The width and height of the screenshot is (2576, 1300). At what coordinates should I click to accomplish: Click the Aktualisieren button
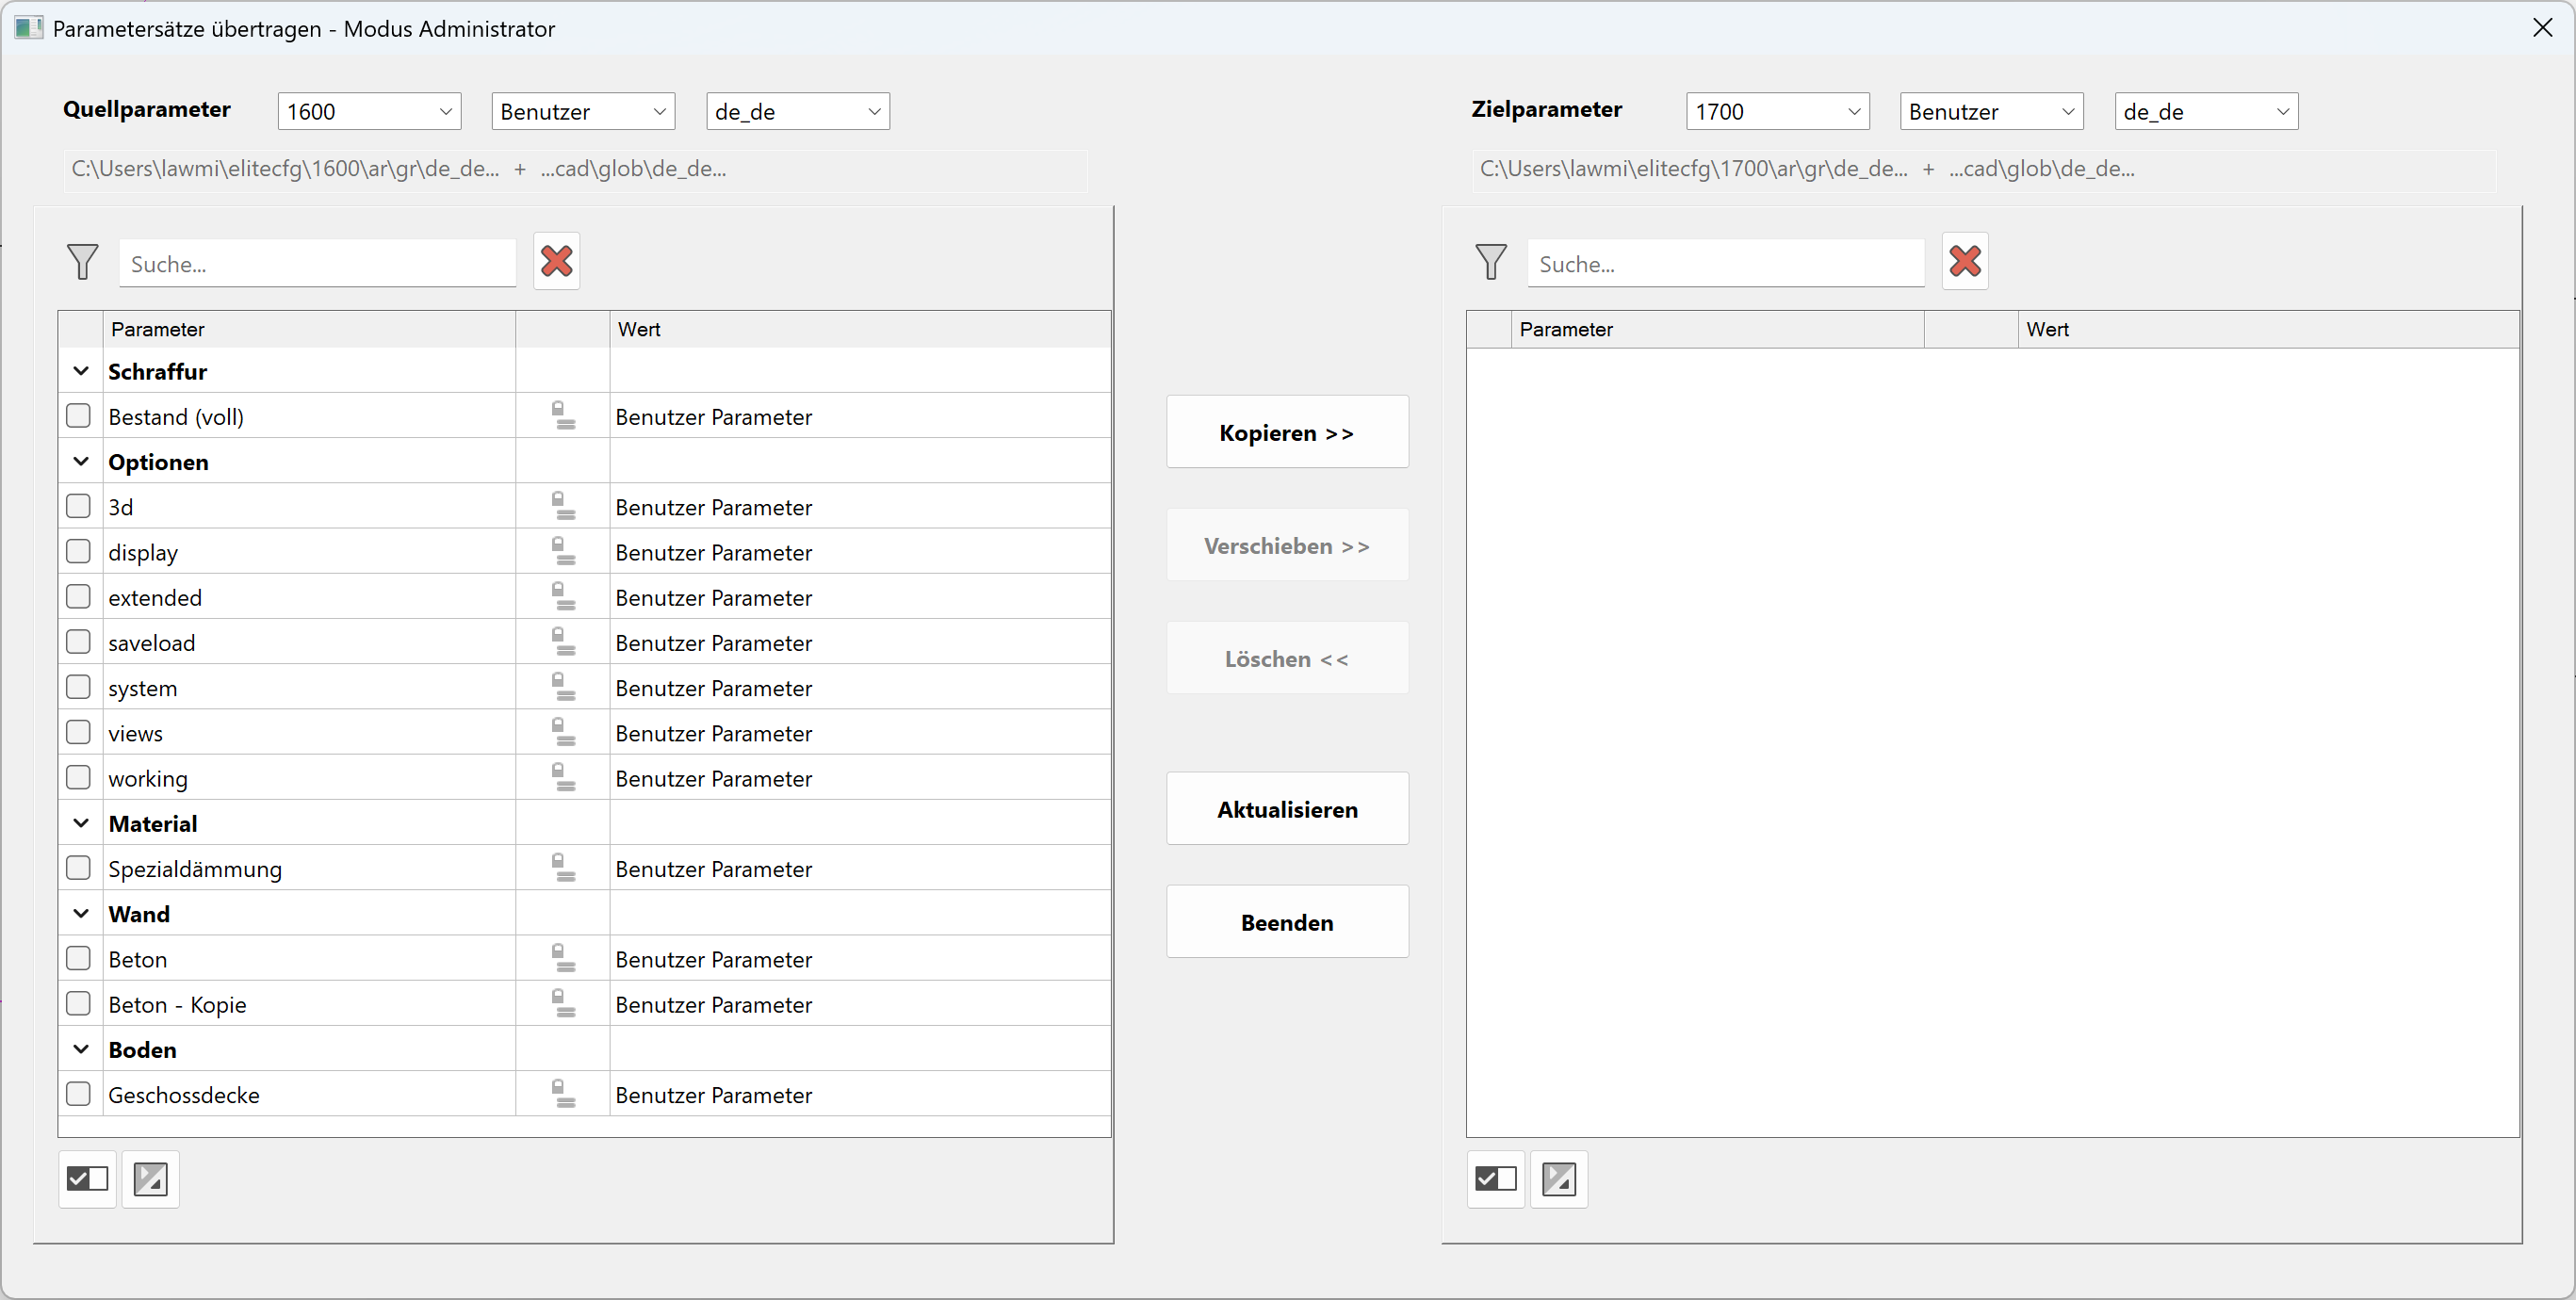[1287, 808]
